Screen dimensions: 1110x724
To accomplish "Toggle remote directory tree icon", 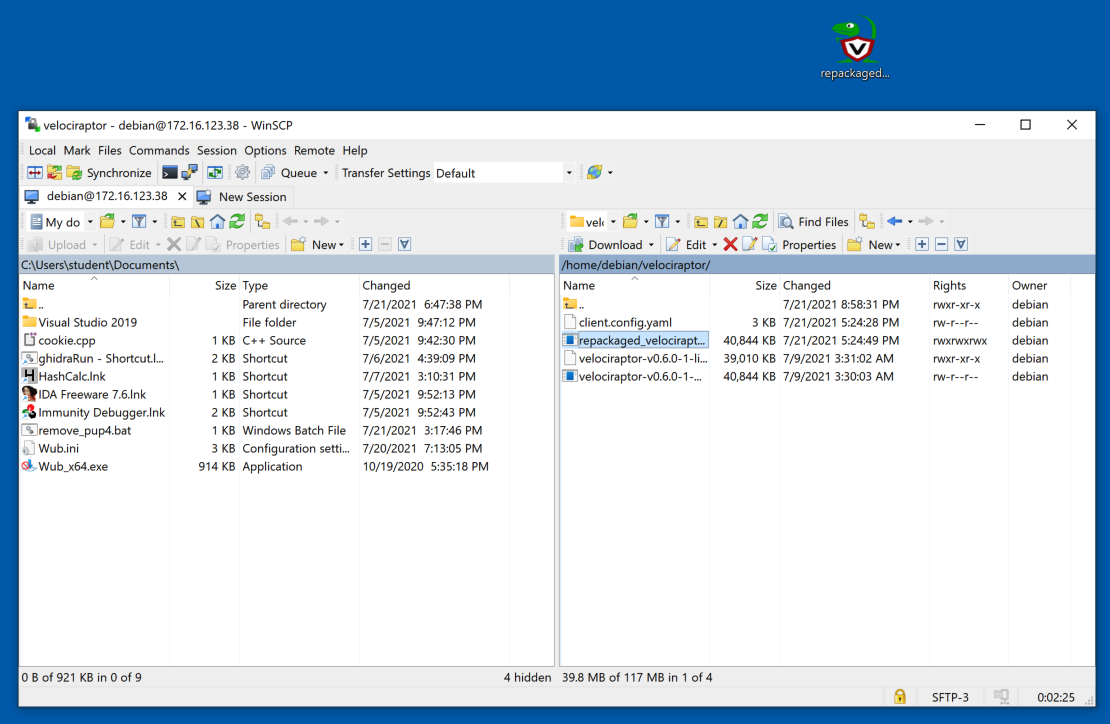I will [867, 222].
